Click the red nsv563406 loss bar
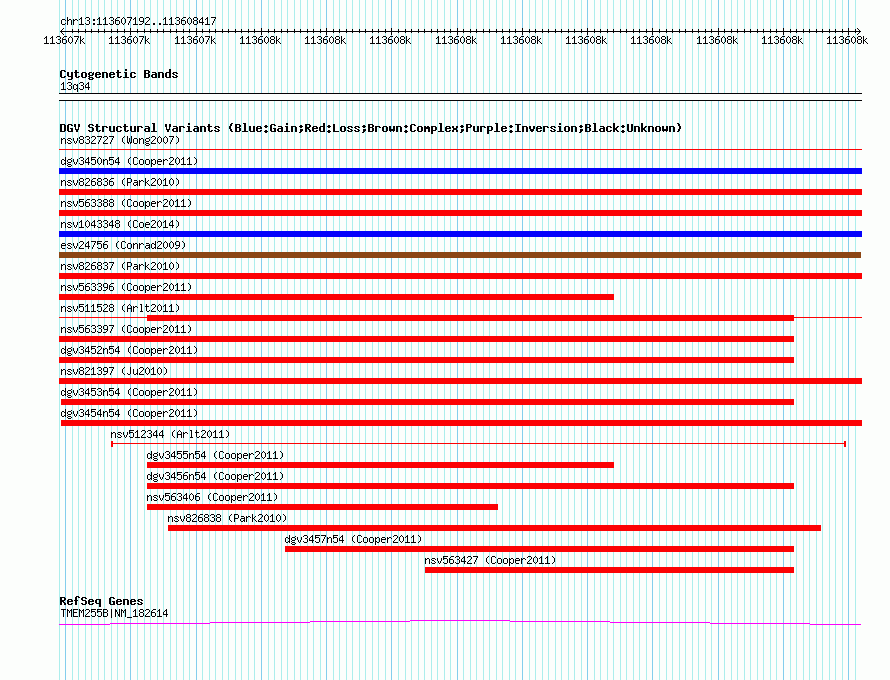The height and width of the screenshot is (680, 890). [x=322, y=507]
